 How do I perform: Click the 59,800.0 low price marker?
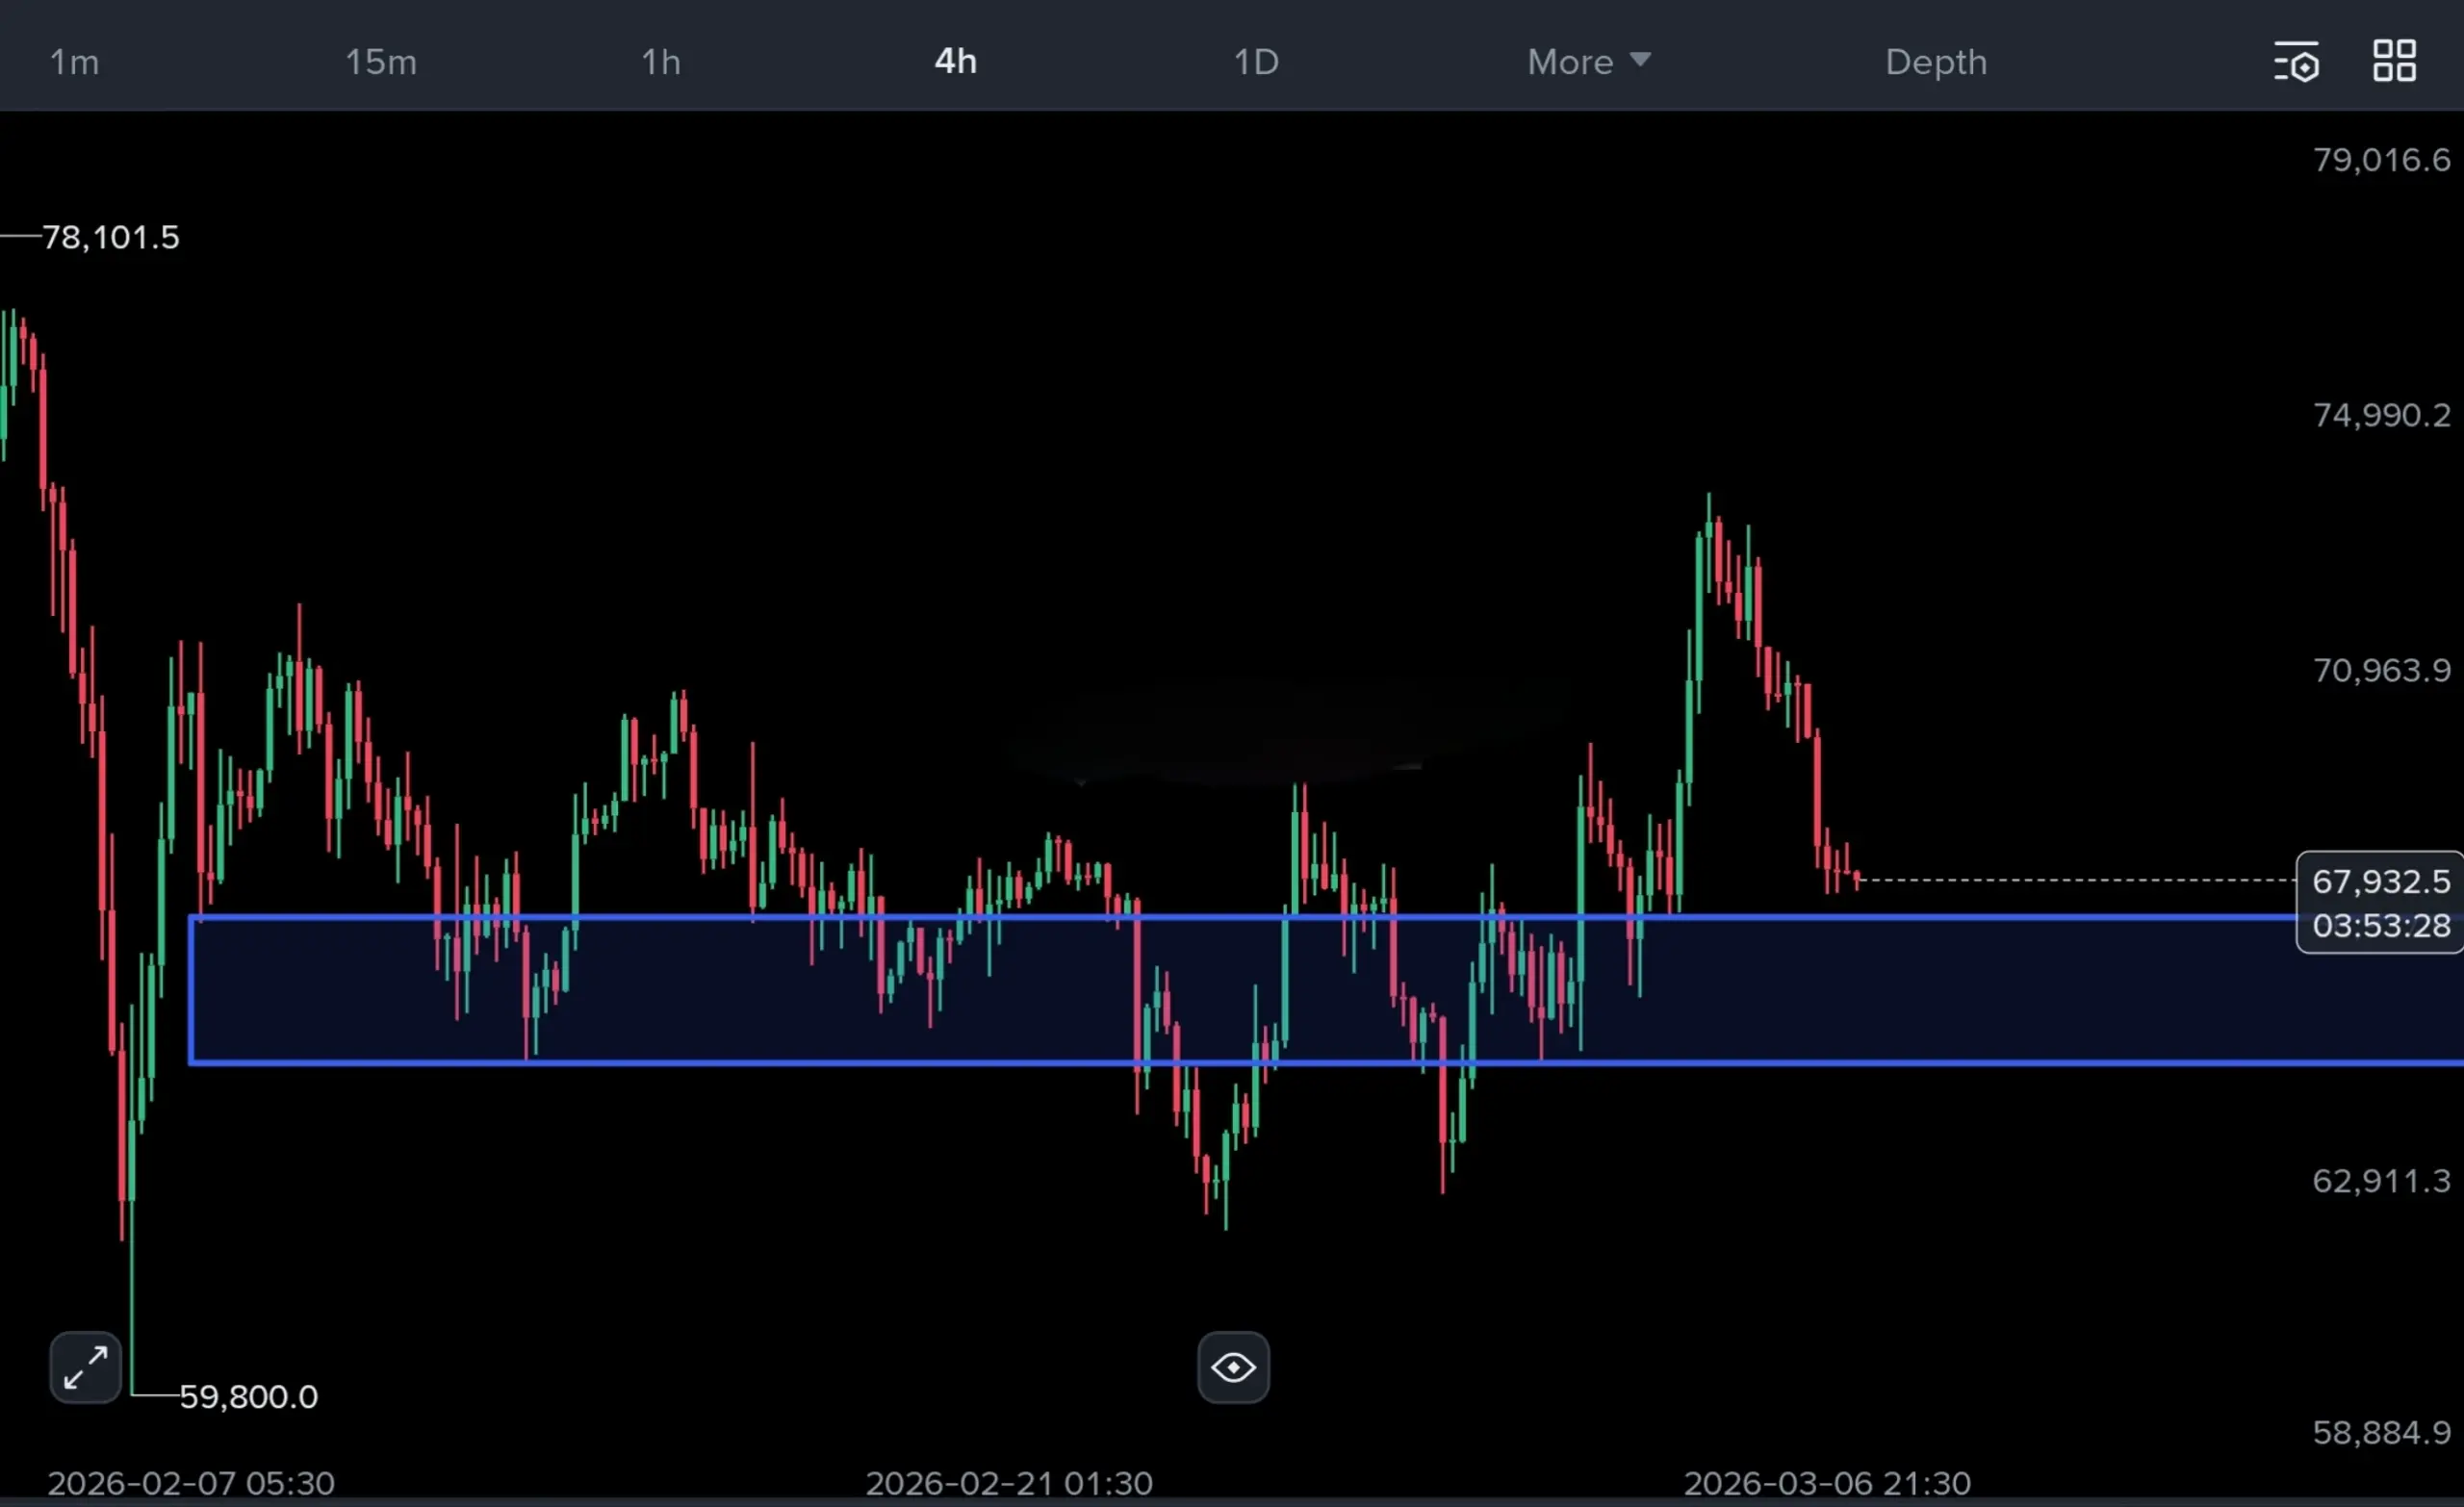(248, 1396)
